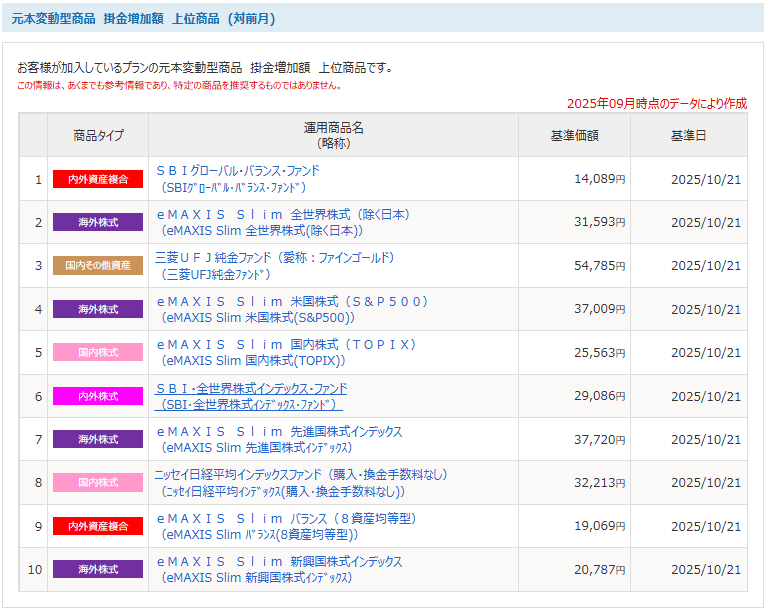Select eMAXIS Slim 国内株式(TOPIX) fund link

coord(286,344)
